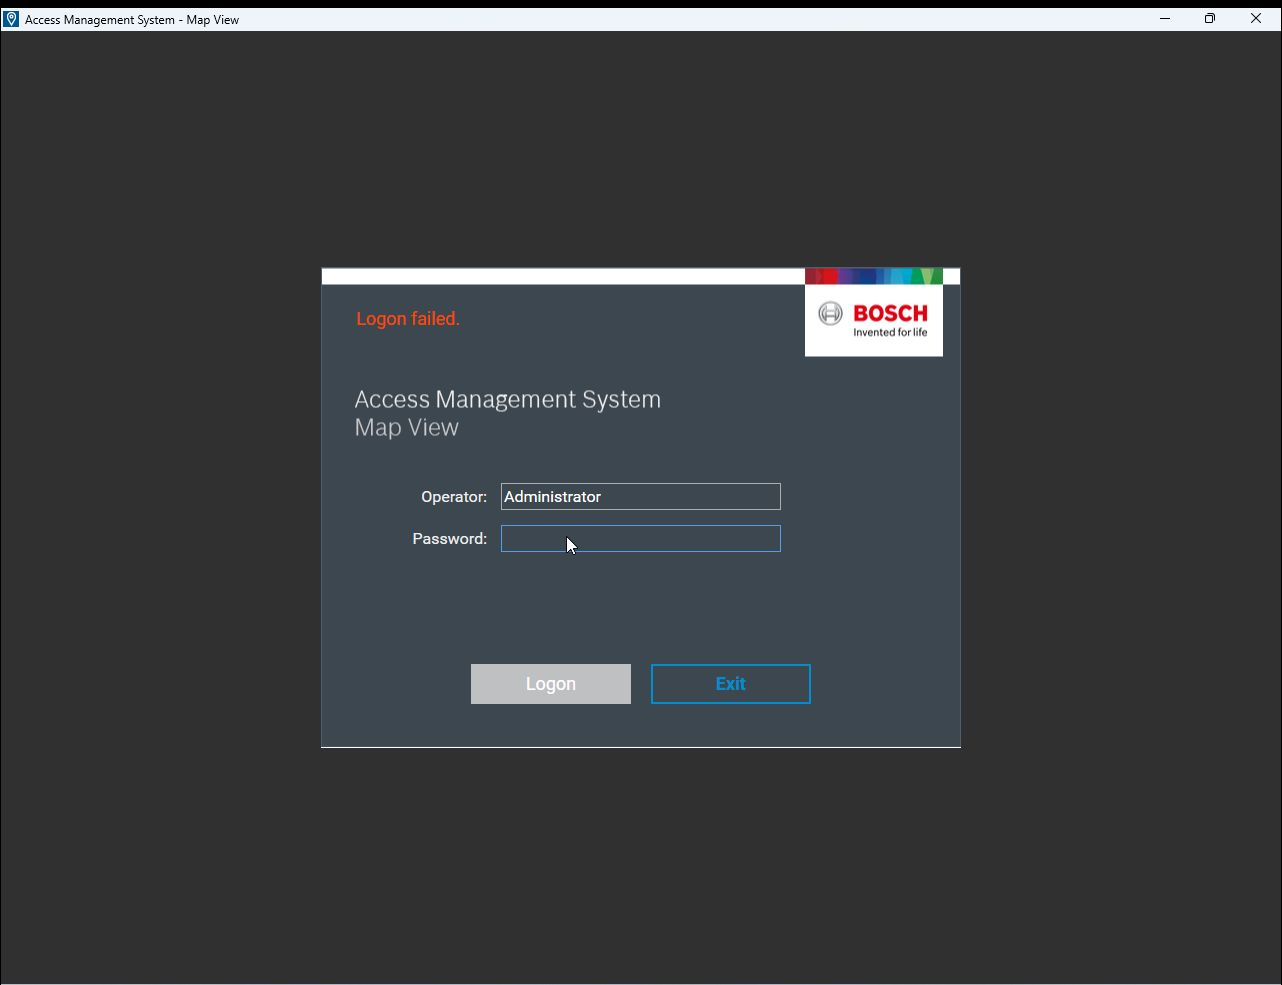Click the word "Administrator" in Operator field

(552, 497)
